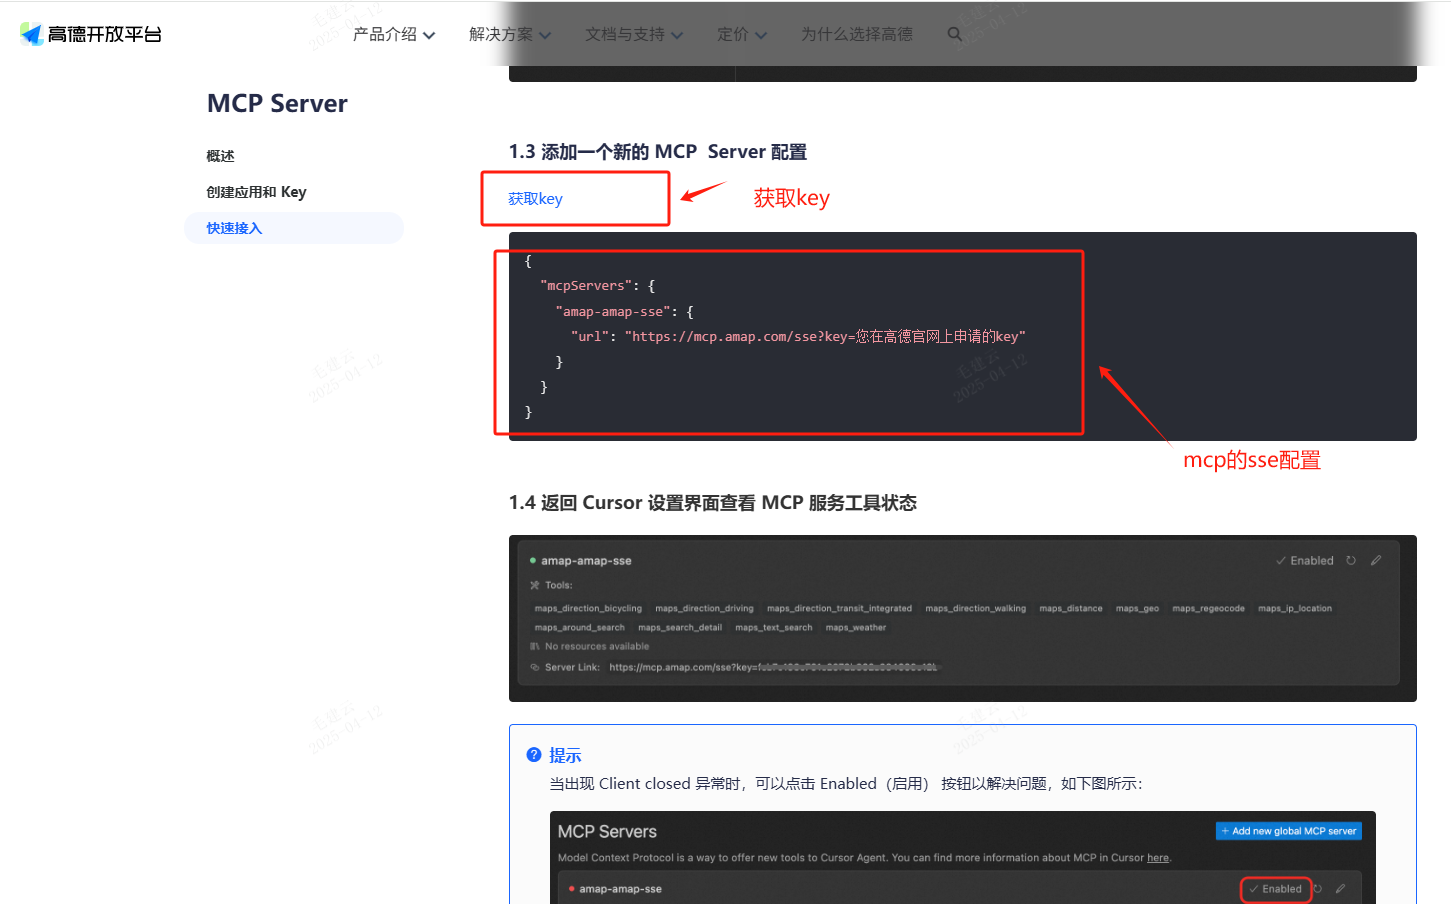Image resolution: width=1451 pixels, height=904 pixels.
Task: Open 为什么选择高德 nav item
Action: click(x=857, y=34)
